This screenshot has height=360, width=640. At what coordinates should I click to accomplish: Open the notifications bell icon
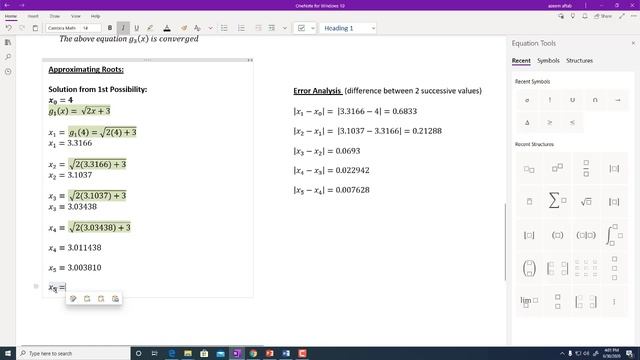[585, 16]
